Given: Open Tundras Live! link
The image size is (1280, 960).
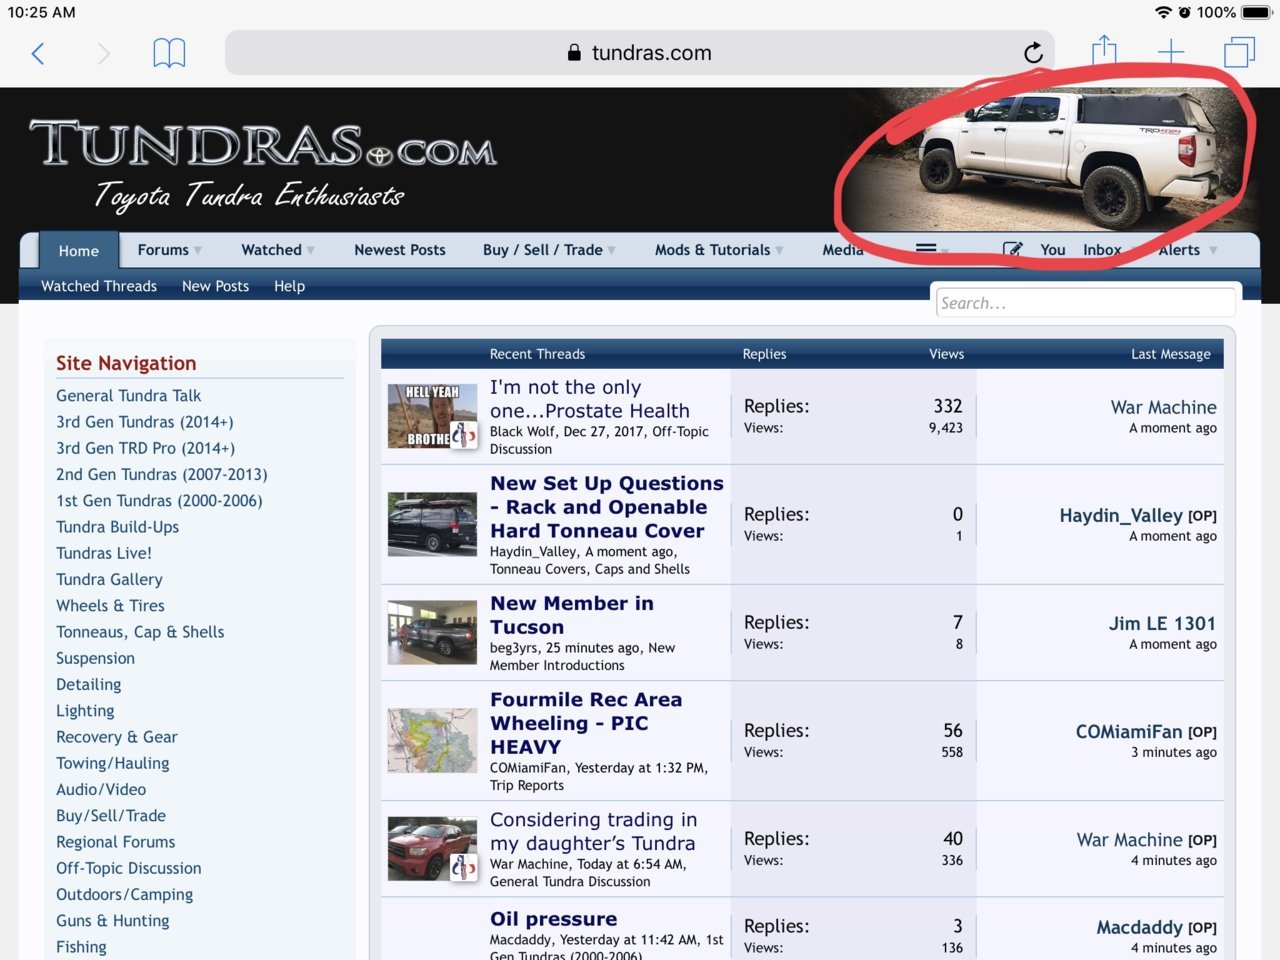Looking at the screenshot, I should click(x=104, y=553).
